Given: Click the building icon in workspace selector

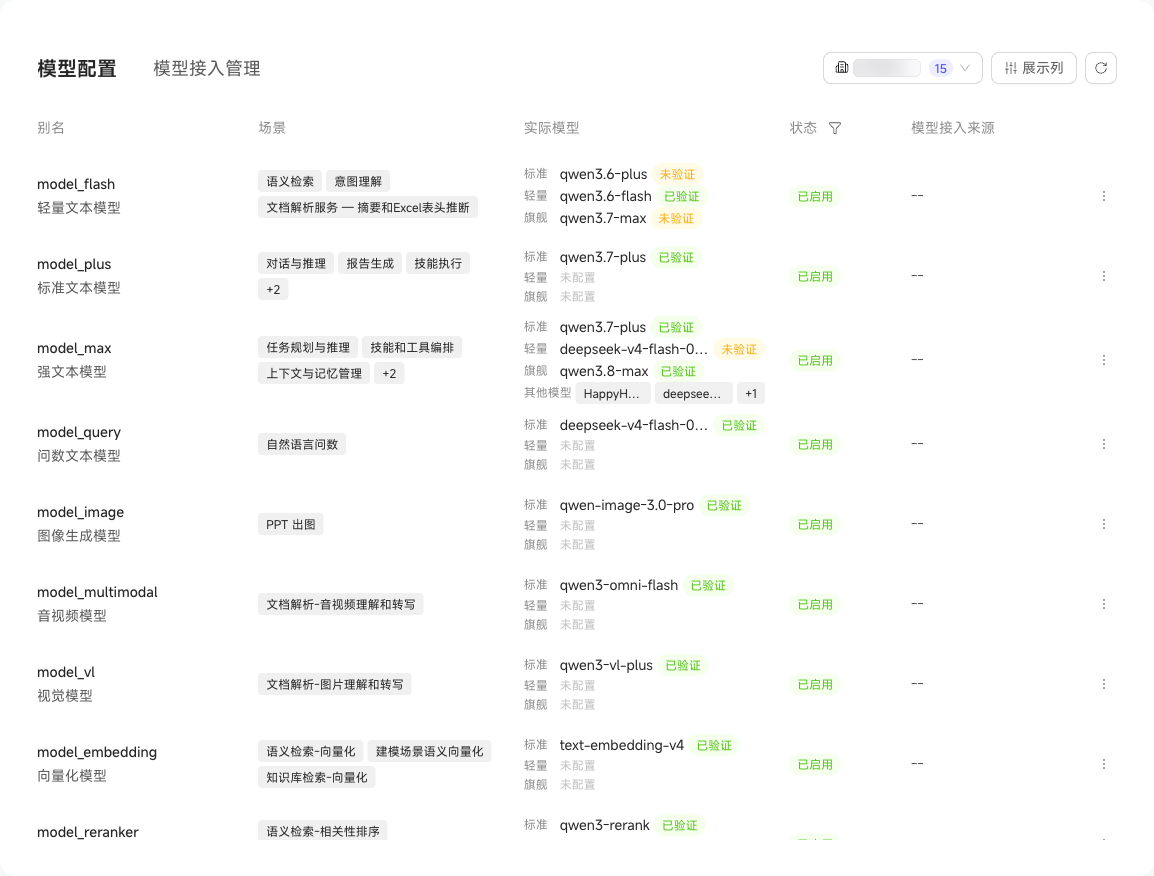Looking at the screenshot, I should point(842,68).
